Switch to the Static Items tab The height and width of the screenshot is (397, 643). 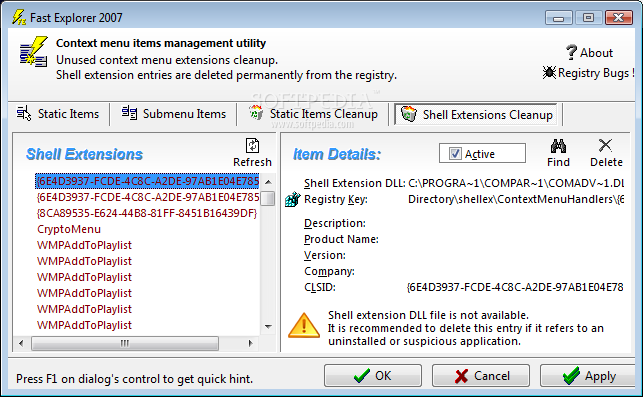tap(58, 114)
